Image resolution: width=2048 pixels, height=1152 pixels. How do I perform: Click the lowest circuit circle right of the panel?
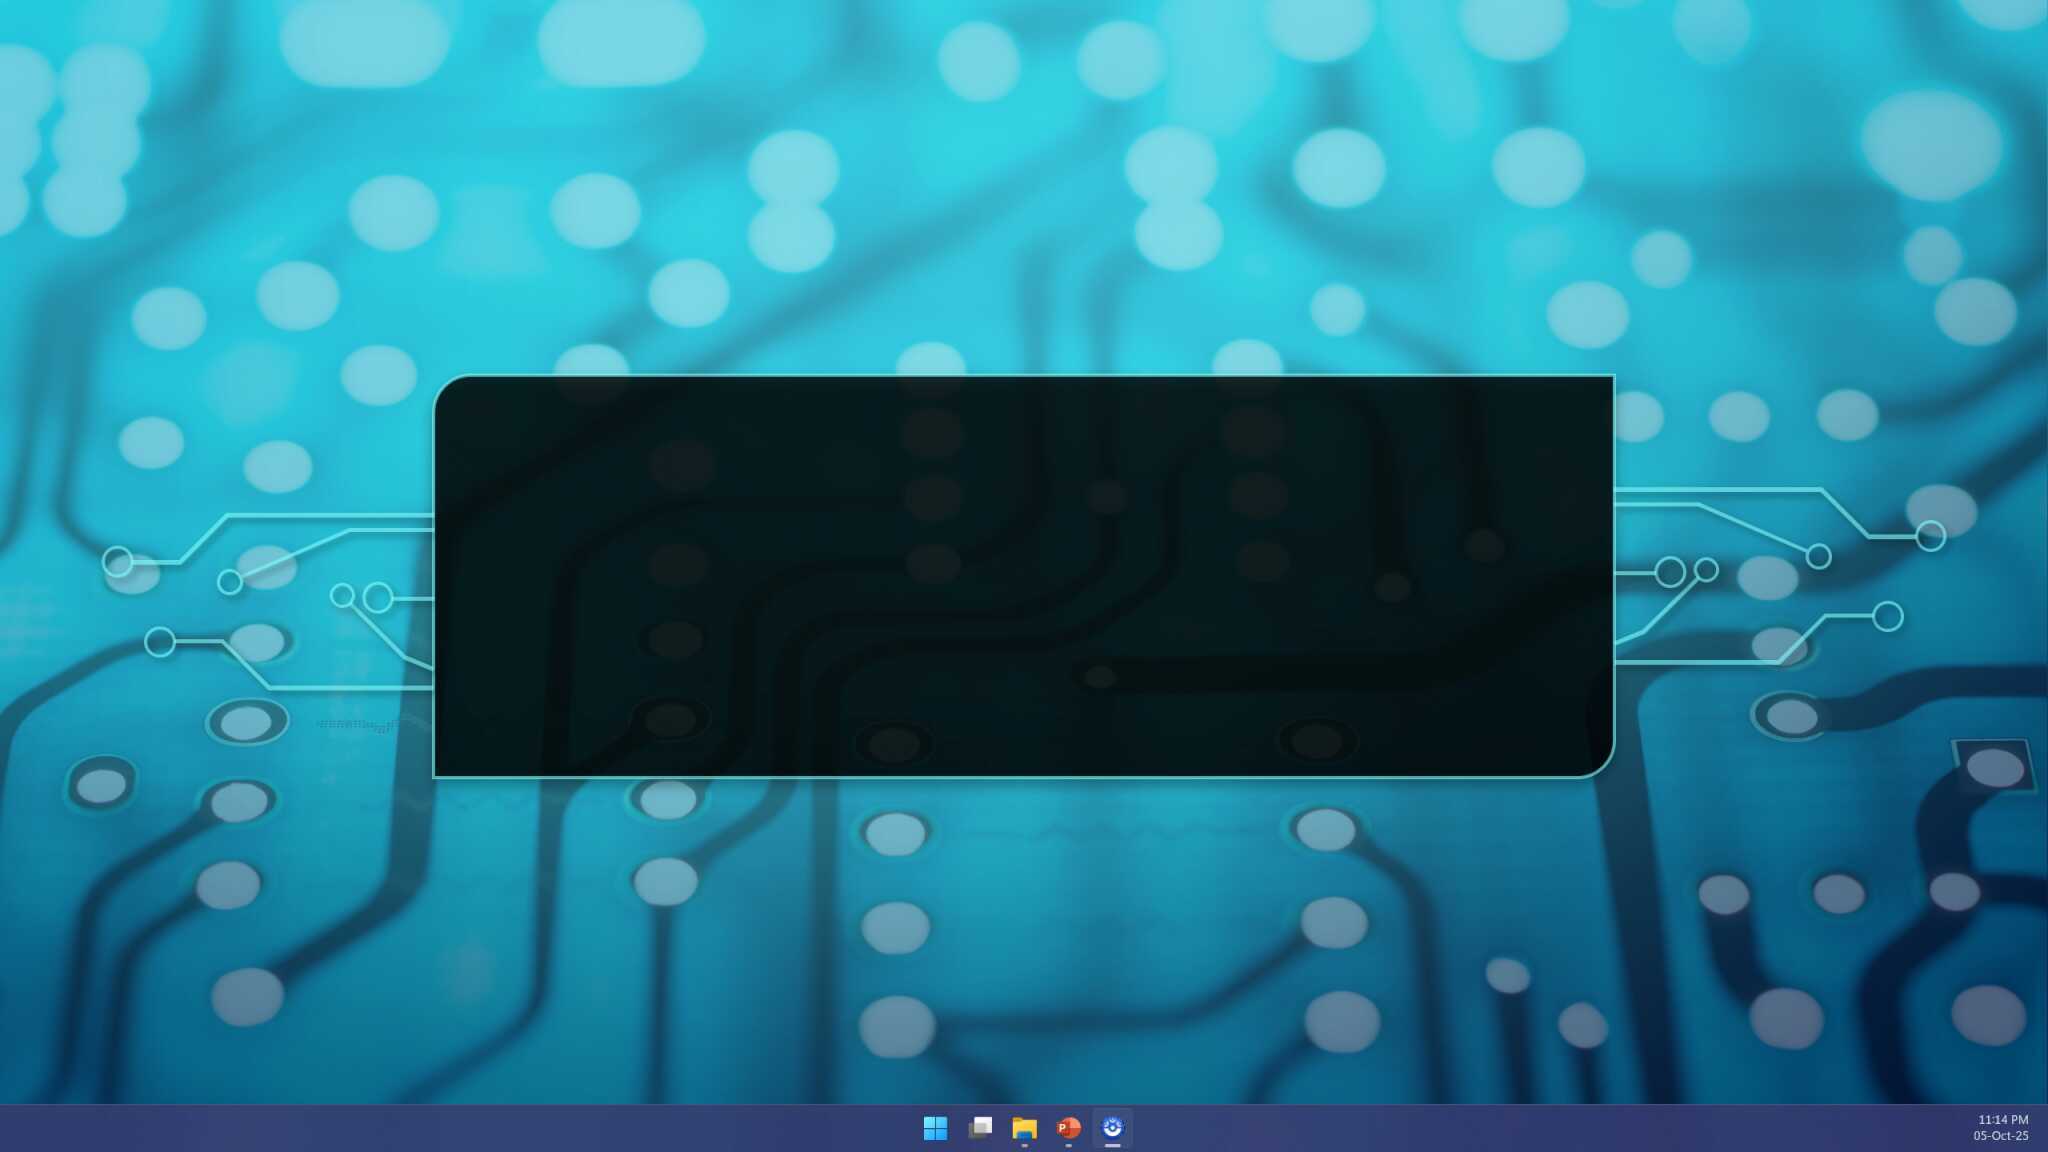pos(1887,616)
